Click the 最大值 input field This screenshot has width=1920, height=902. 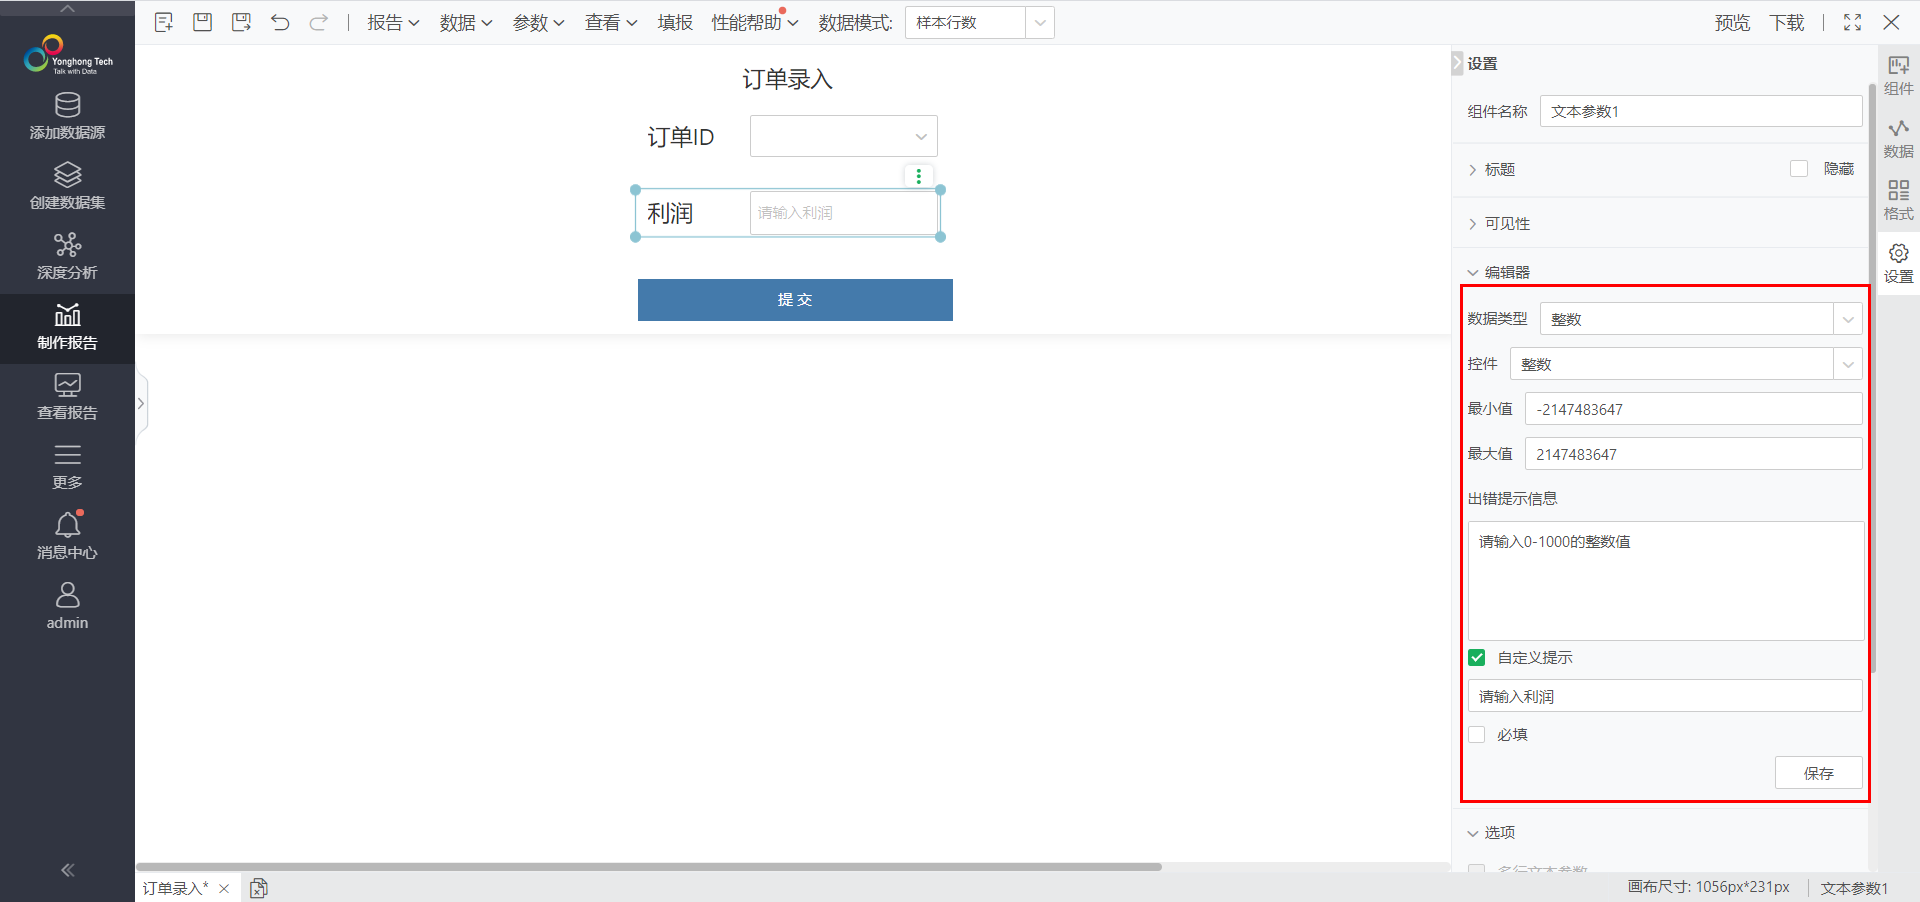coord(1692,454)
